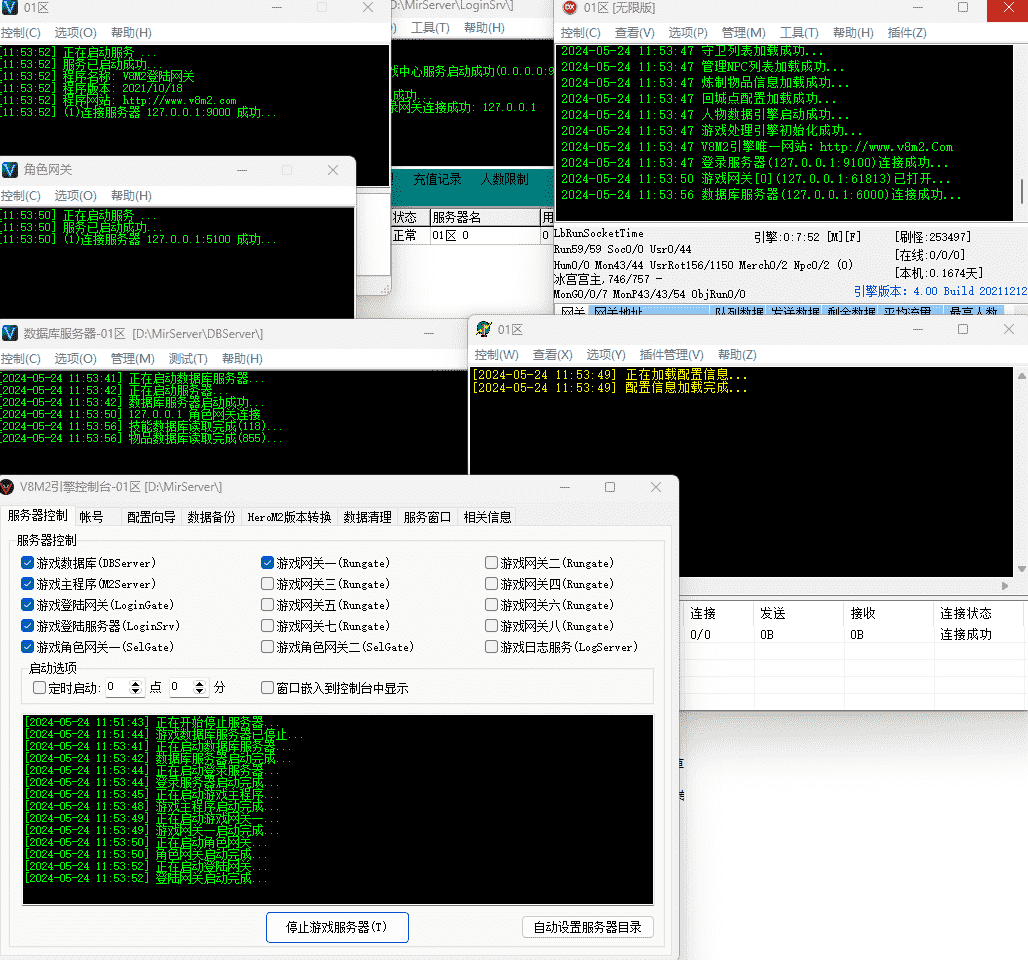Click 停止游戏服务器(T) button
The height and width of the screenshot is (960, 1028).
pyautogui.click(x=337, y=927)
